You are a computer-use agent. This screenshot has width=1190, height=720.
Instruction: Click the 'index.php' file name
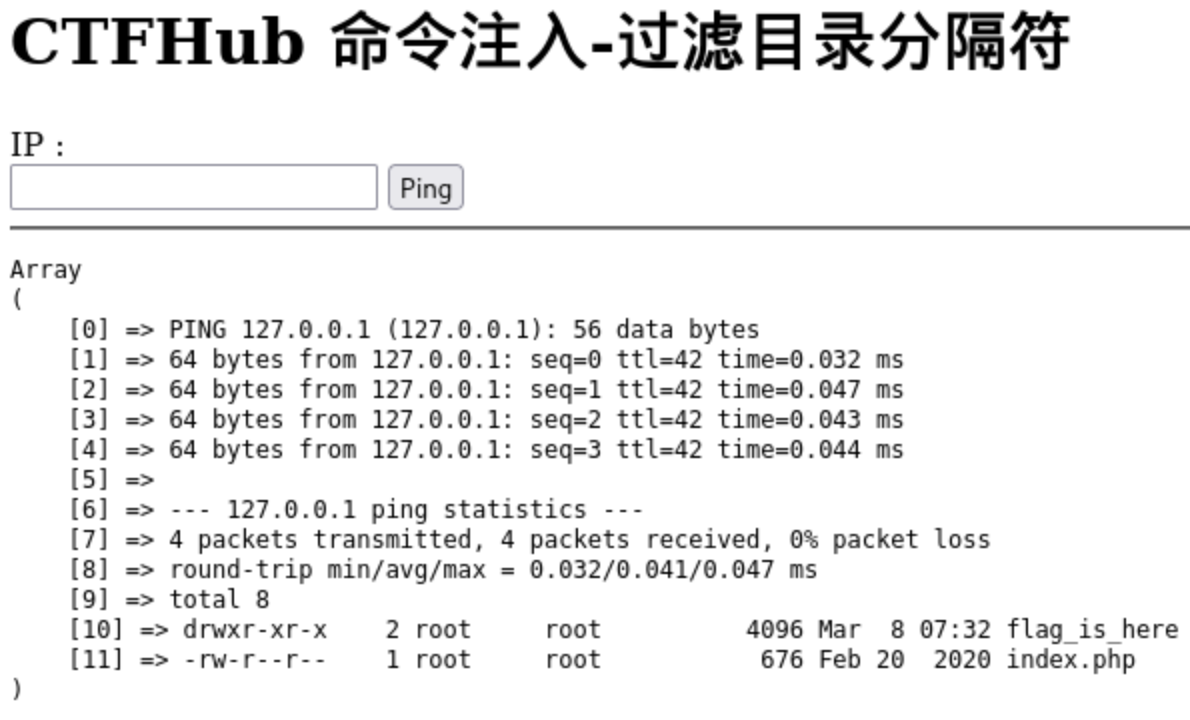coord(1070,660)
